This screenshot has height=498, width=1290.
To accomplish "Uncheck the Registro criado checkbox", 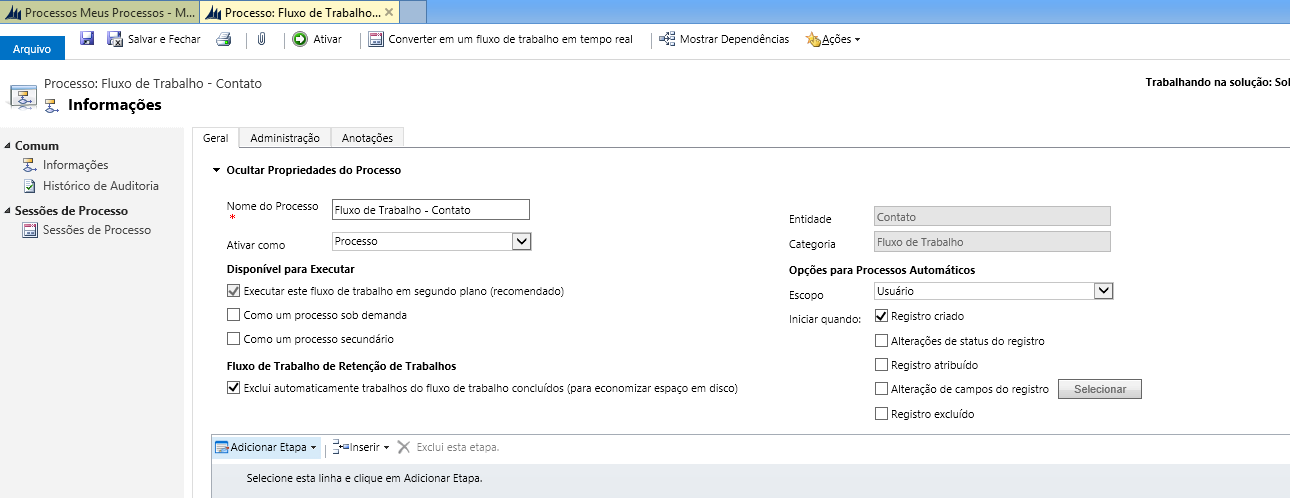I will 881,315.
